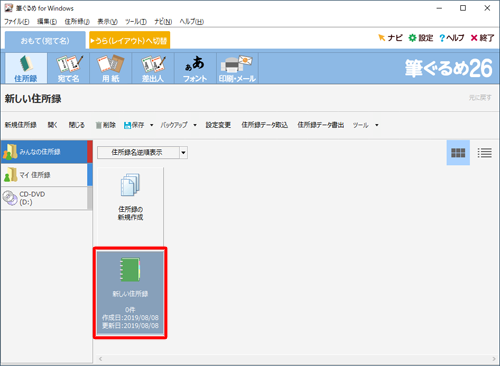Open the 編集 menu

point(47,22)
